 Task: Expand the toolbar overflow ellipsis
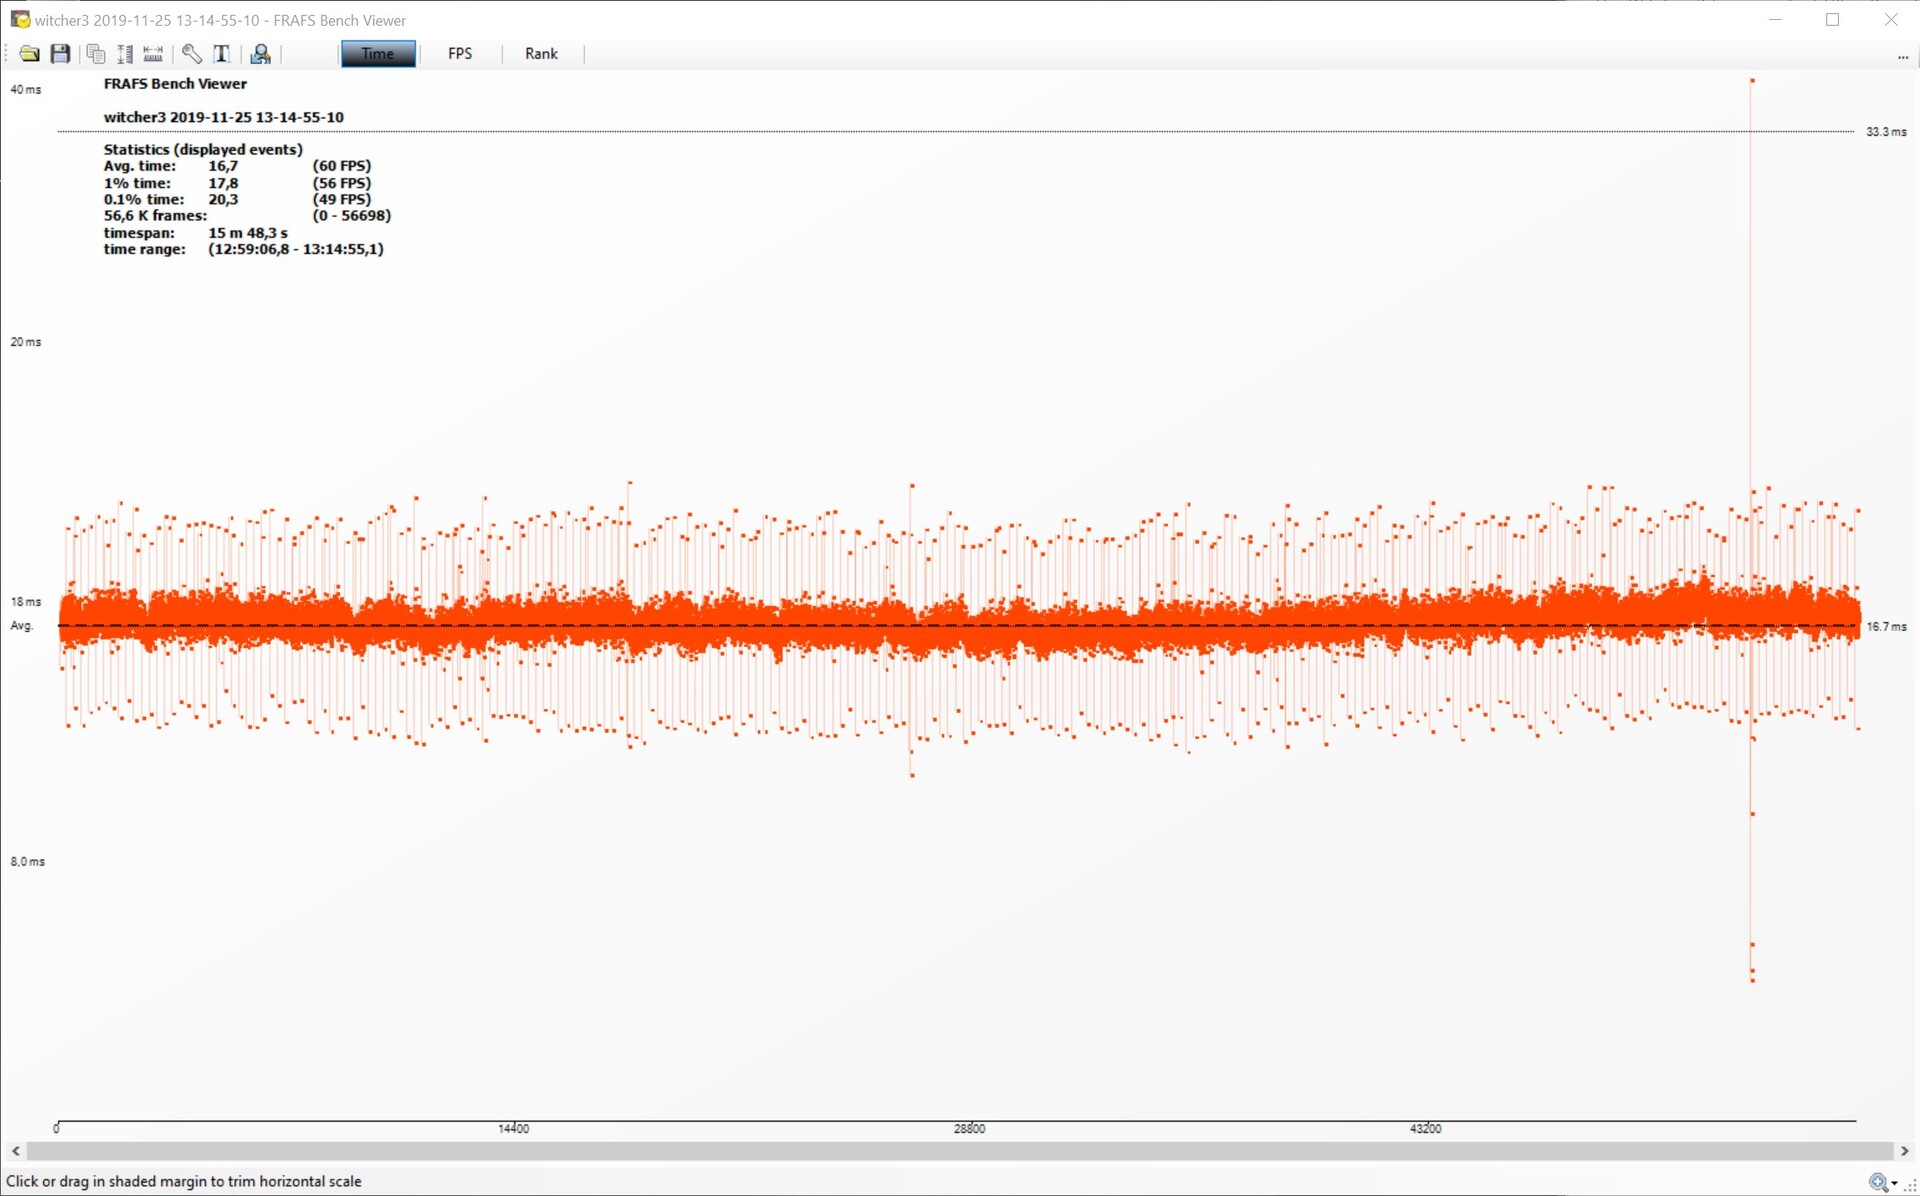[1902, 58]
